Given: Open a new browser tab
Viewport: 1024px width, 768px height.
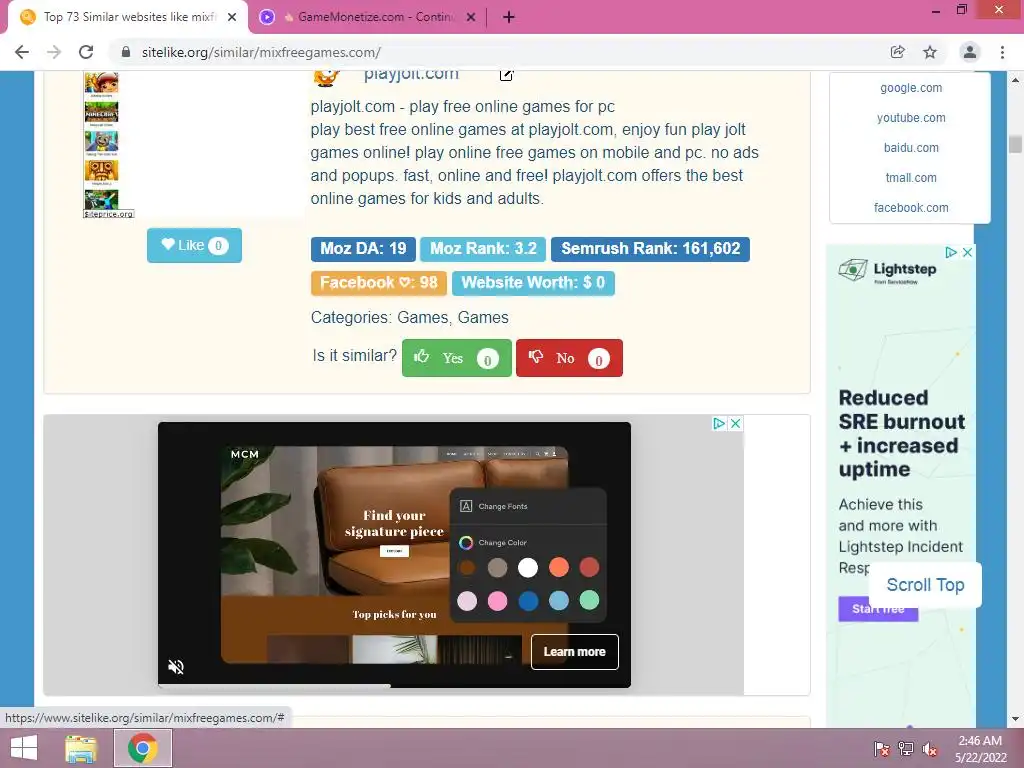Looking at the screenshot, I should tap(509, 17).
